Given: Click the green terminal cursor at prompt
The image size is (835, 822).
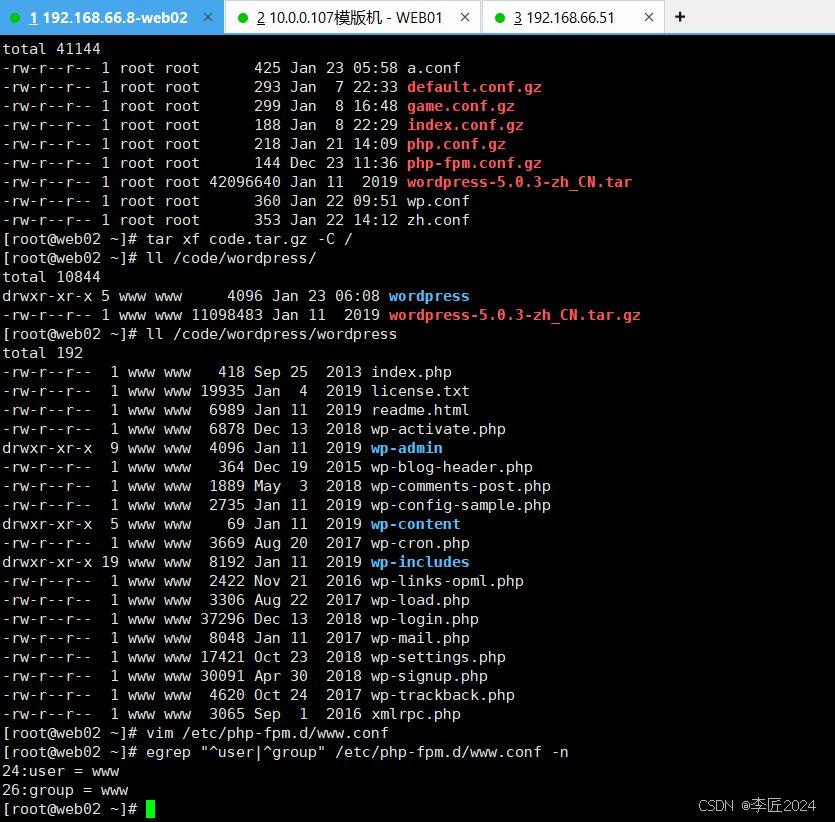Looking at the screenshot, I should coord(150,809).
